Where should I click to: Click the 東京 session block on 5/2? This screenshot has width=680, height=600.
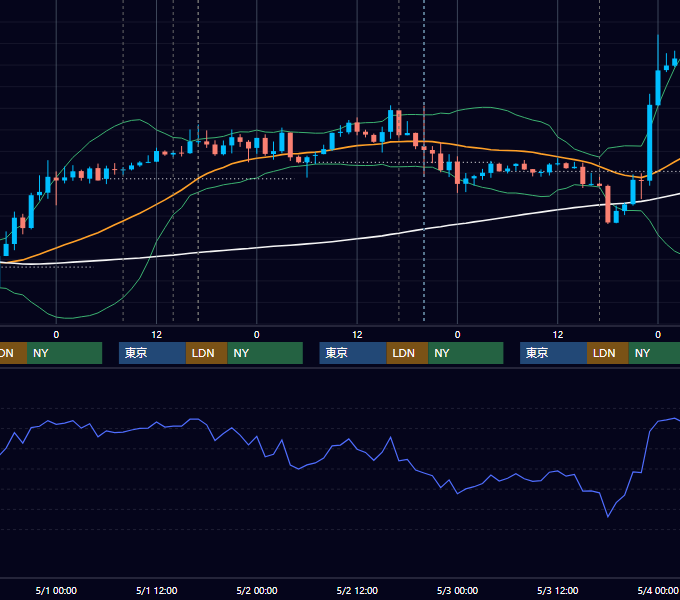353,353
